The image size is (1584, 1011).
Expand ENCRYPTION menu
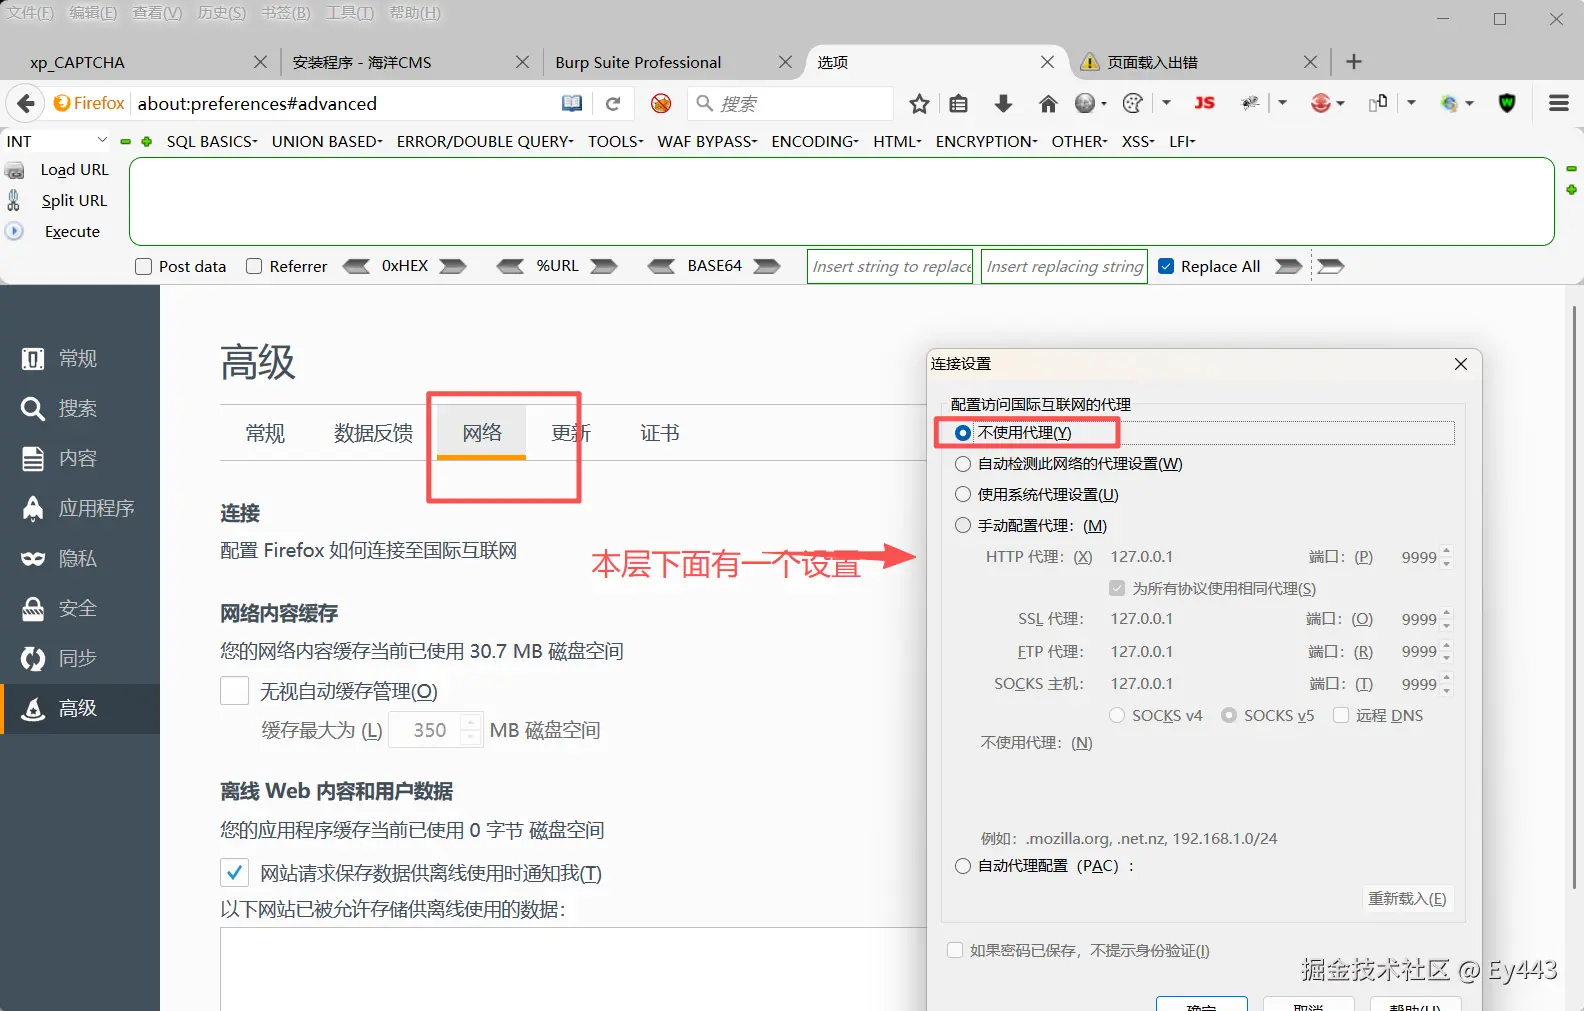pyautogui.click(x=986, y=141)
